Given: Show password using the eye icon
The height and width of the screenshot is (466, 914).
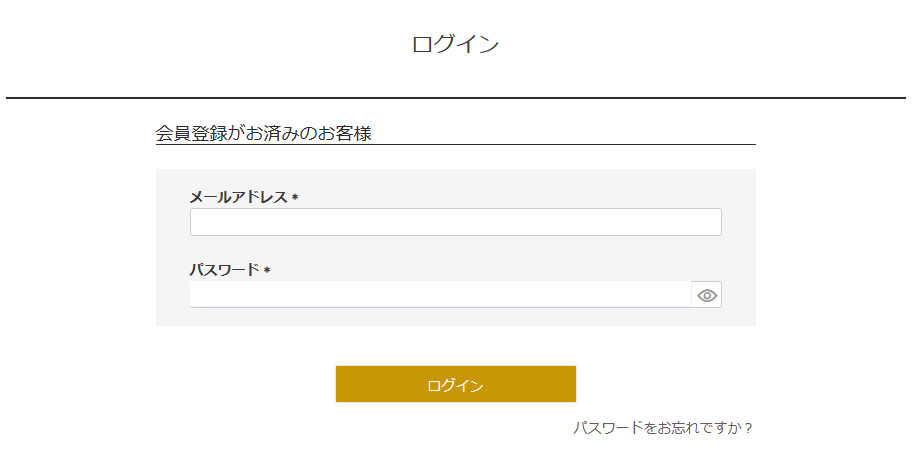Looking at the screenshot, I should pyautogui.click(x=707, y=295).
